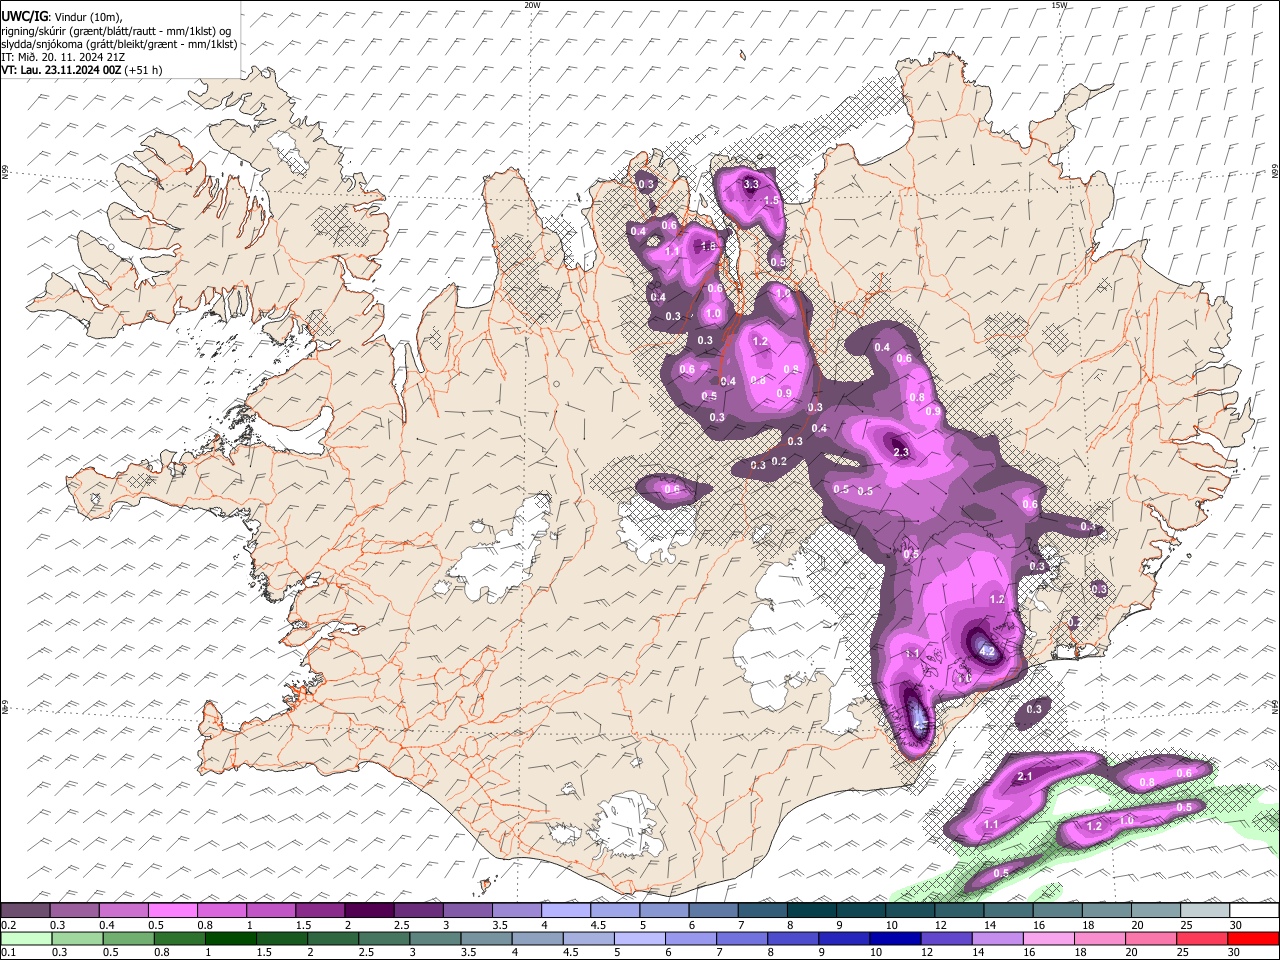1280x960 pixels.
Task: Click the 20W longitude label
Action: [x=532, y=5]
